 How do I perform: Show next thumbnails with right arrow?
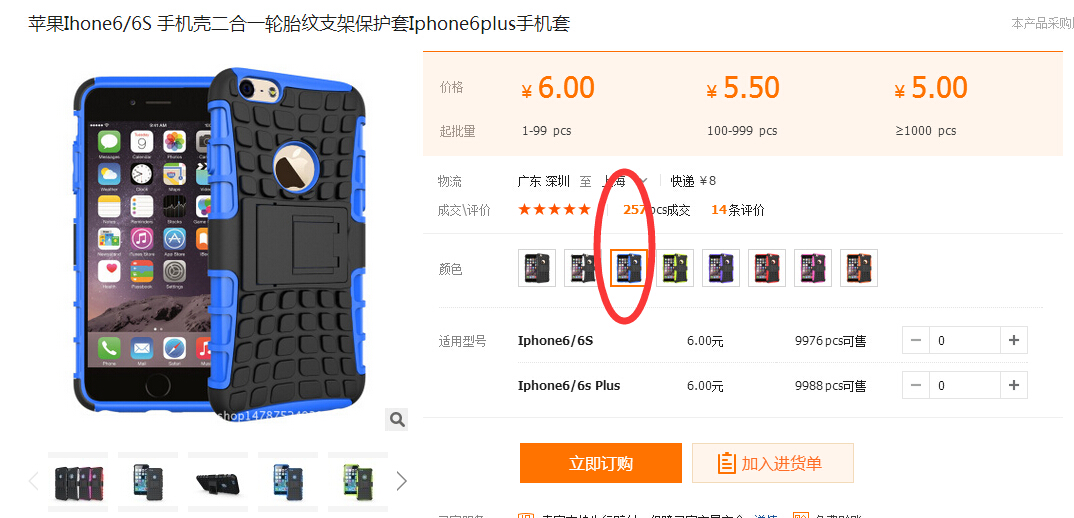point(401,481)
